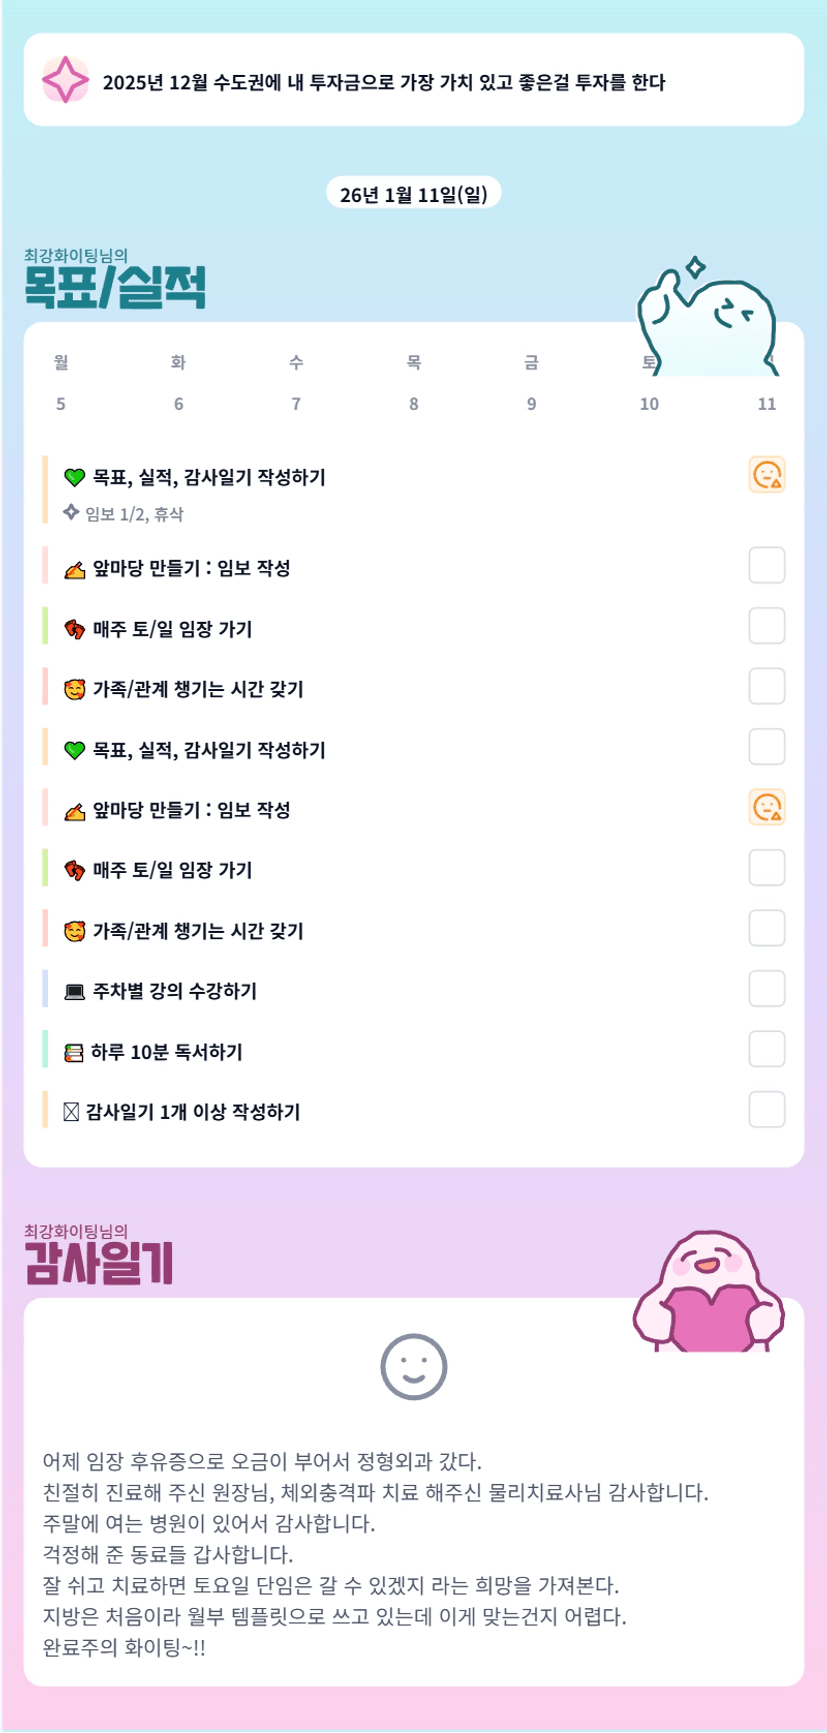Image resolution: width=827 pixels, height=1733 pixels.
Task: Click the small sparkle icon beside 임보 1/2, 휴식
Action: pyautogui.click(x=71, y=513)
